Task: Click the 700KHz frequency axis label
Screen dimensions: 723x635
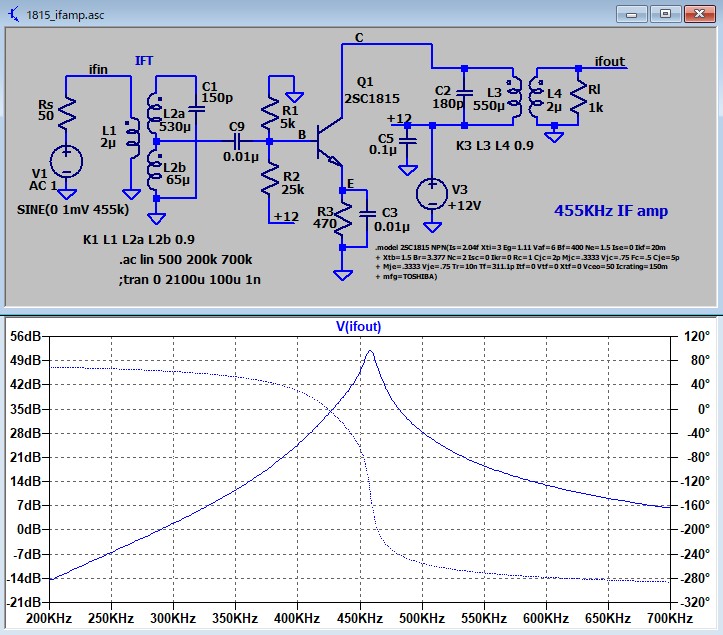Action: coord(670,618)
